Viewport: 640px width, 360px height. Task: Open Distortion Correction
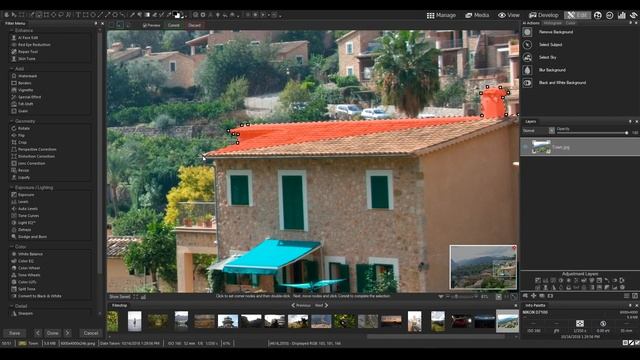point(33,156)
